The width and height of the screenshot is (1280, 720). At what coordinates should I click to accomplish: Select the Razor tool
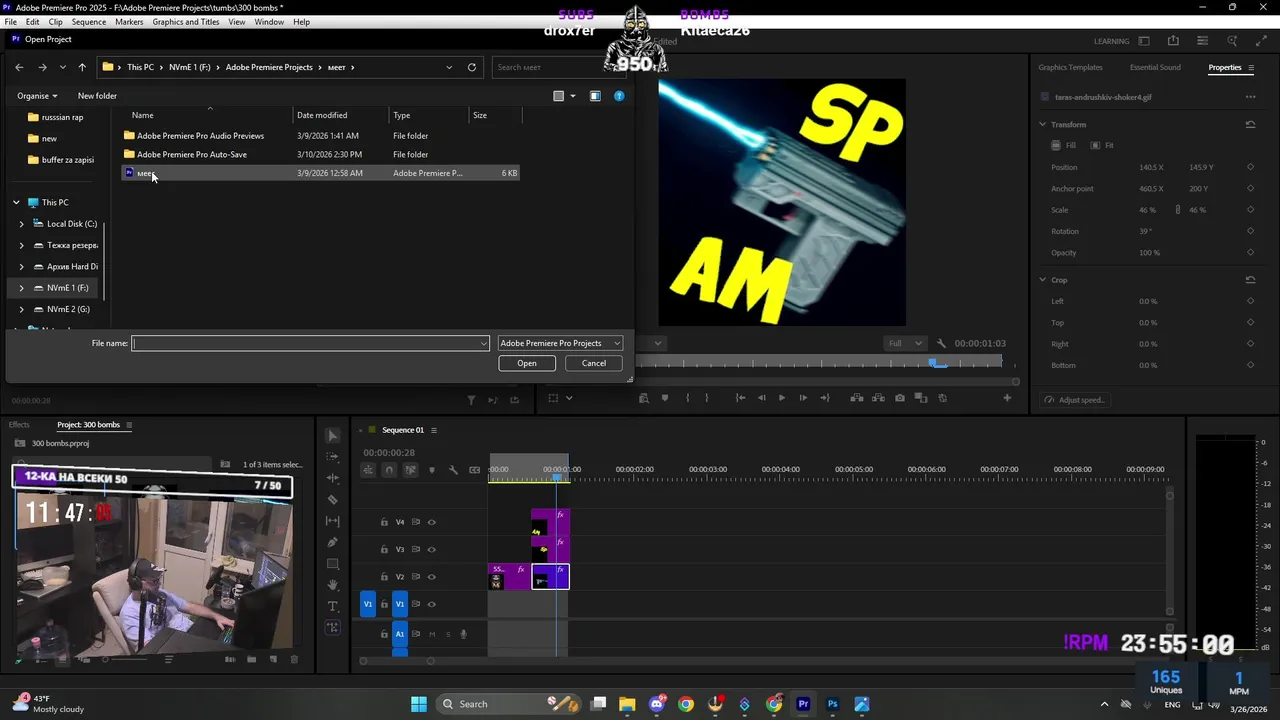333,499
